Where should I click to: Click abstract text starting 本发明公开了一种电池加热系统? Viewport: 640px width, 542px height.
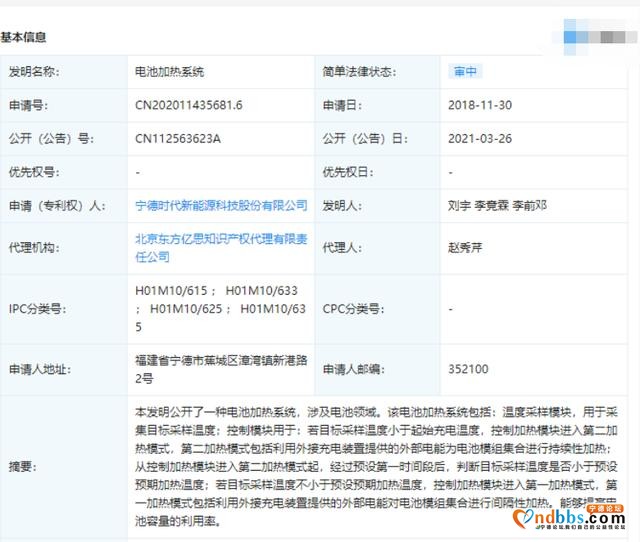(x=376, y=466)
